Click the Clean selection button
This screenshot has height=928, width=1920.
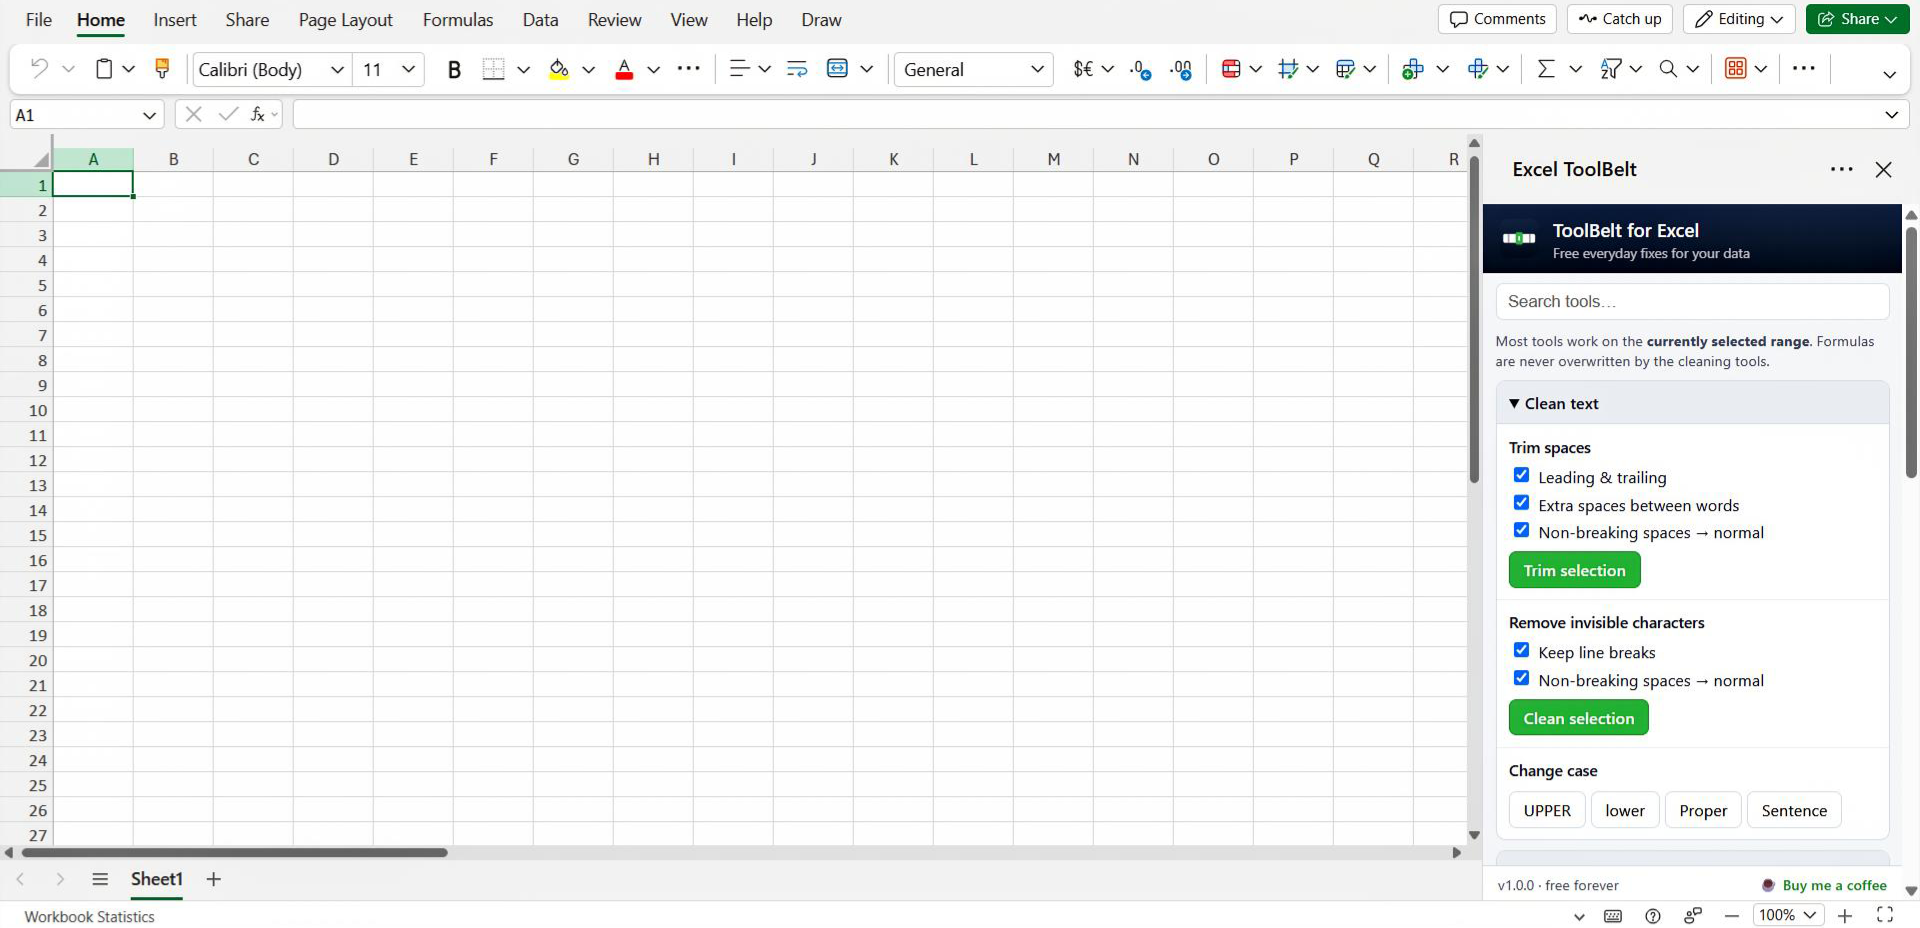1578,718
